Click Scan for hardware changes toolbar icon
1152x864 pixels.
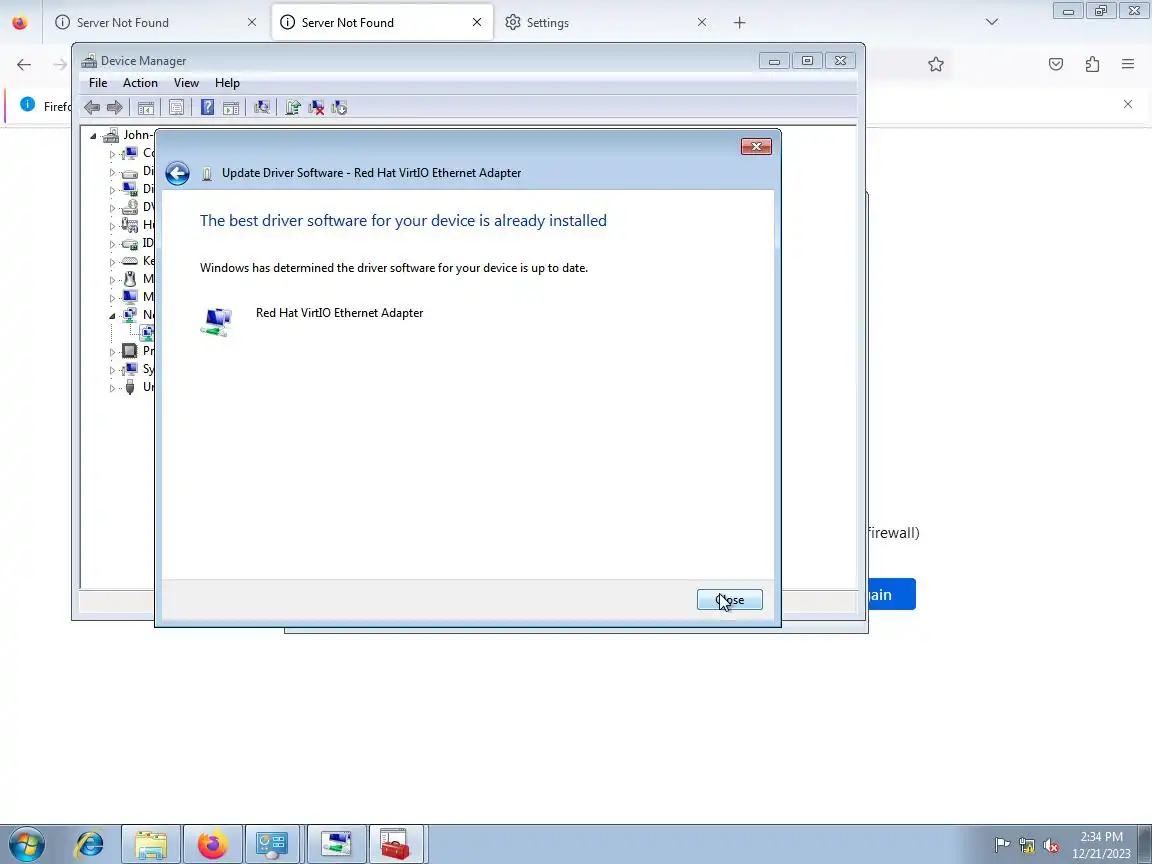tap(262, 108)
